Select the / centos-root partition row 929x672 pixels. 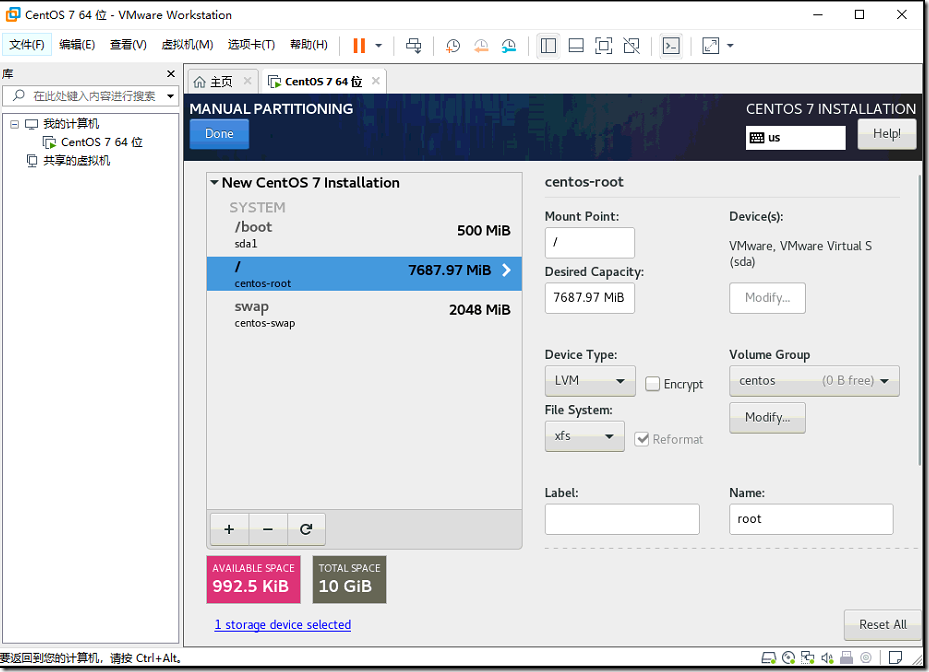364,274
